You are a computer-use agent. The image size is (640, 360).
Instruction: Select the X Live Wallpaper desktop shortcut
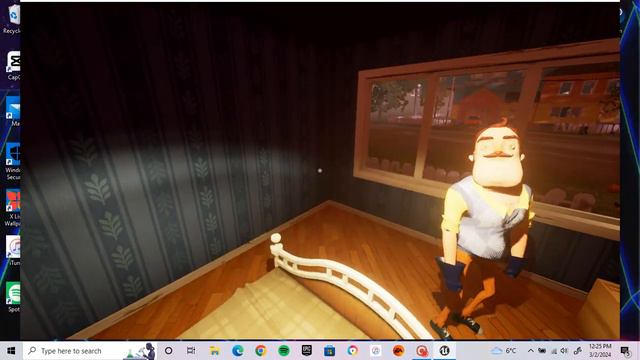(x=13, y=208)
